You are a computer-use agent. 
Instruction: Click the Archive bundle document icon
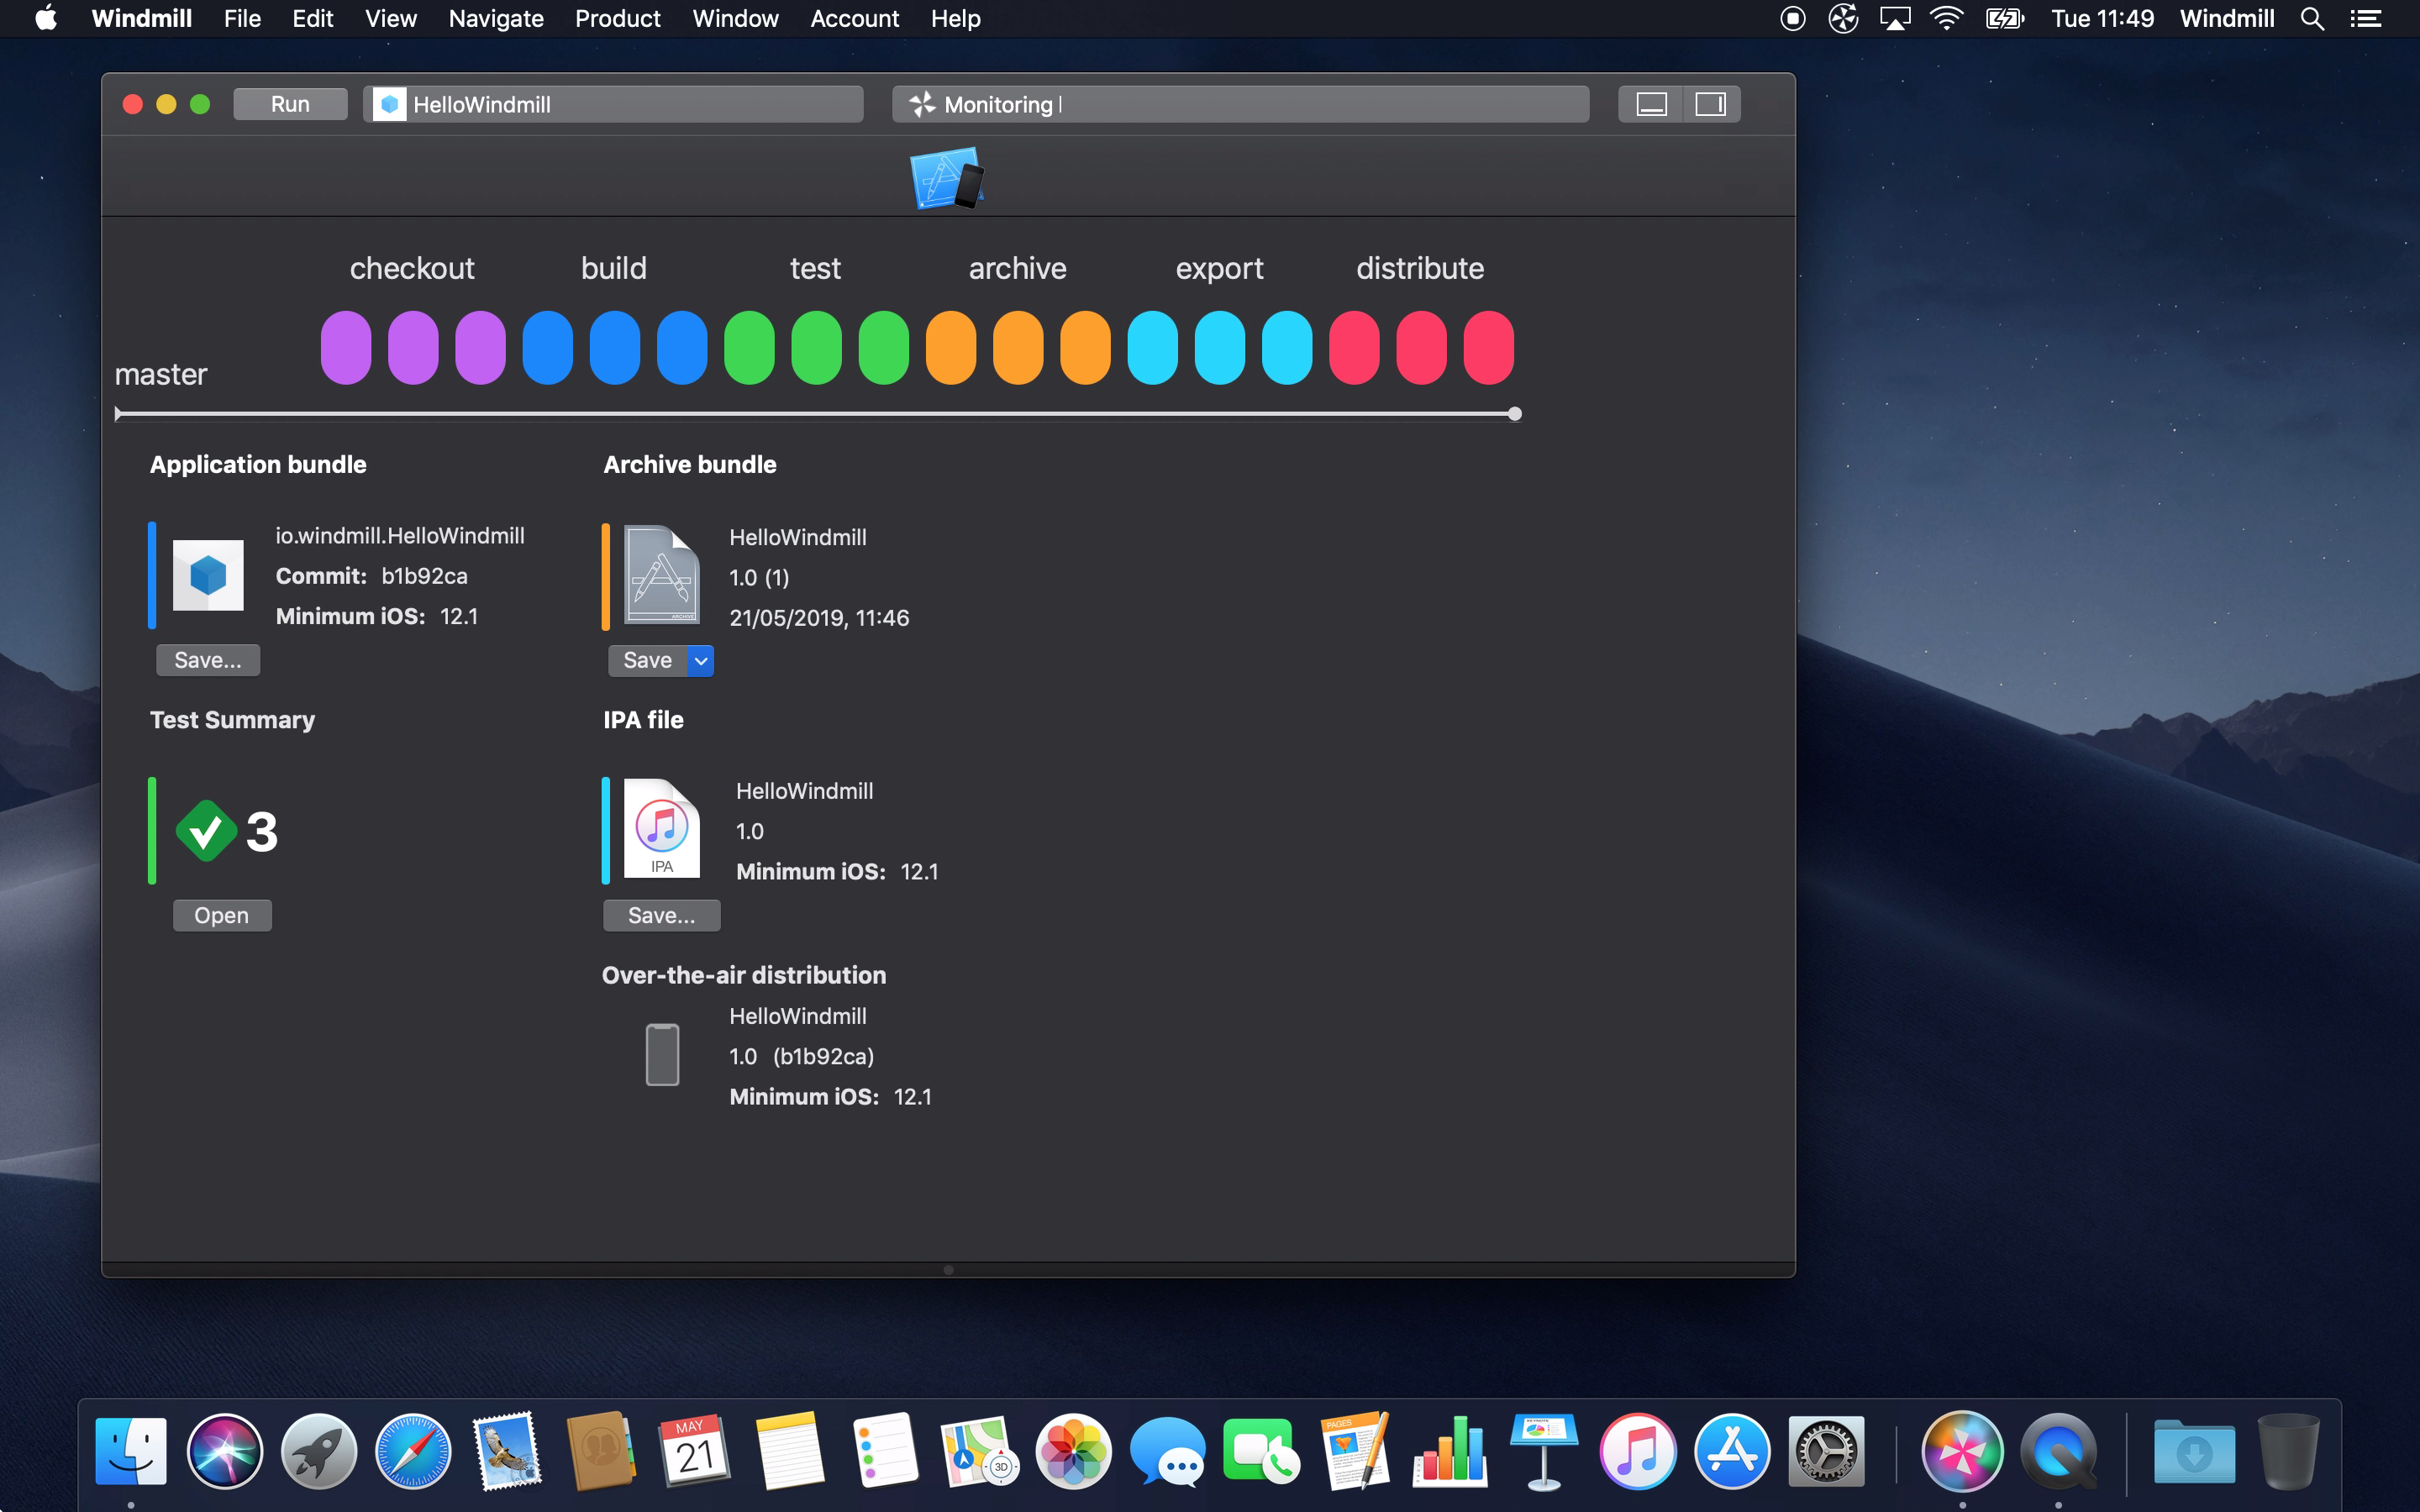pyautogui.click(x=661, y=575)
